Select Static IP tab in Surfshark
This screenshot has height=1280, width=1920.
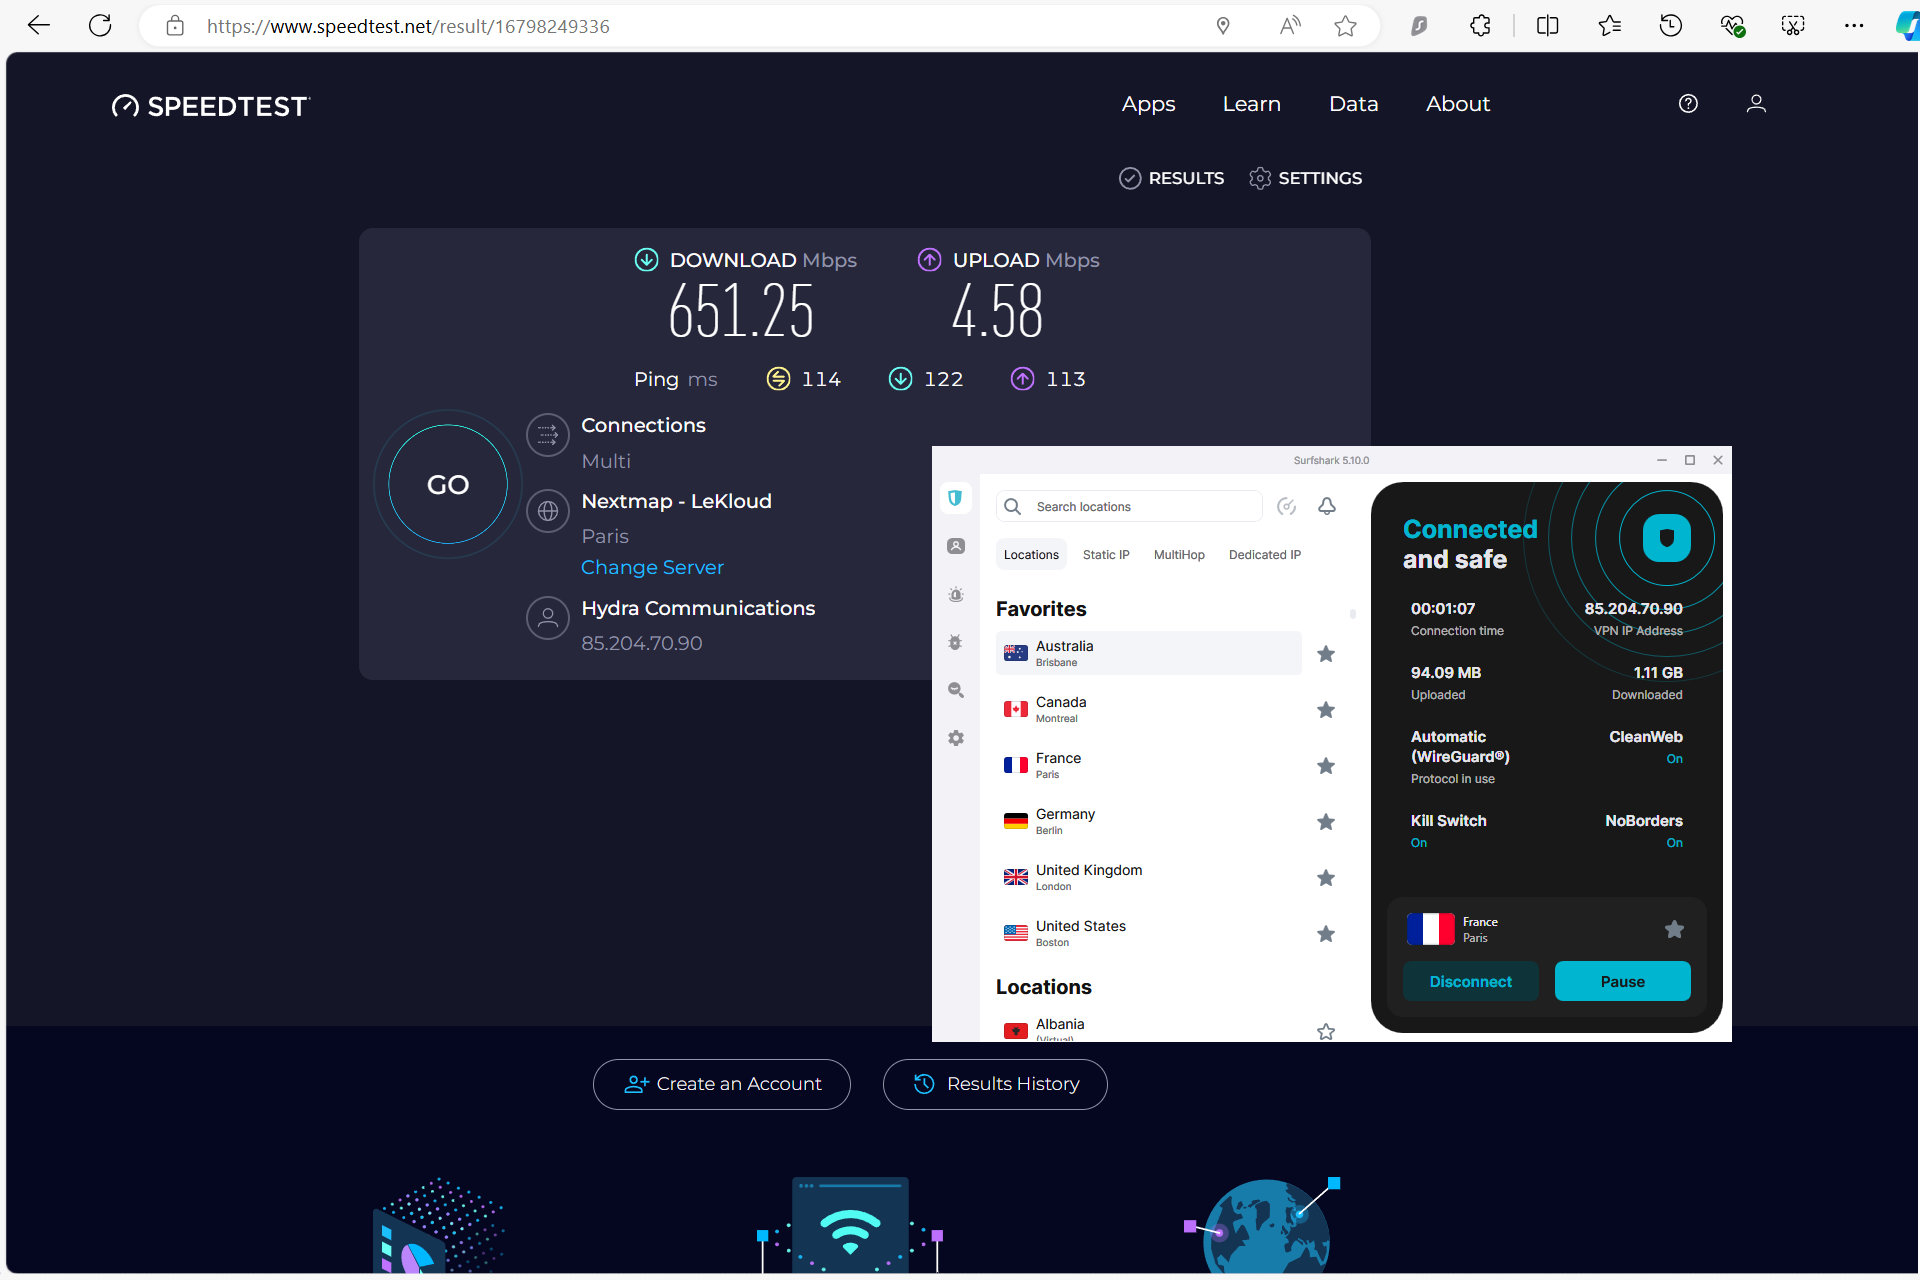1107,554
